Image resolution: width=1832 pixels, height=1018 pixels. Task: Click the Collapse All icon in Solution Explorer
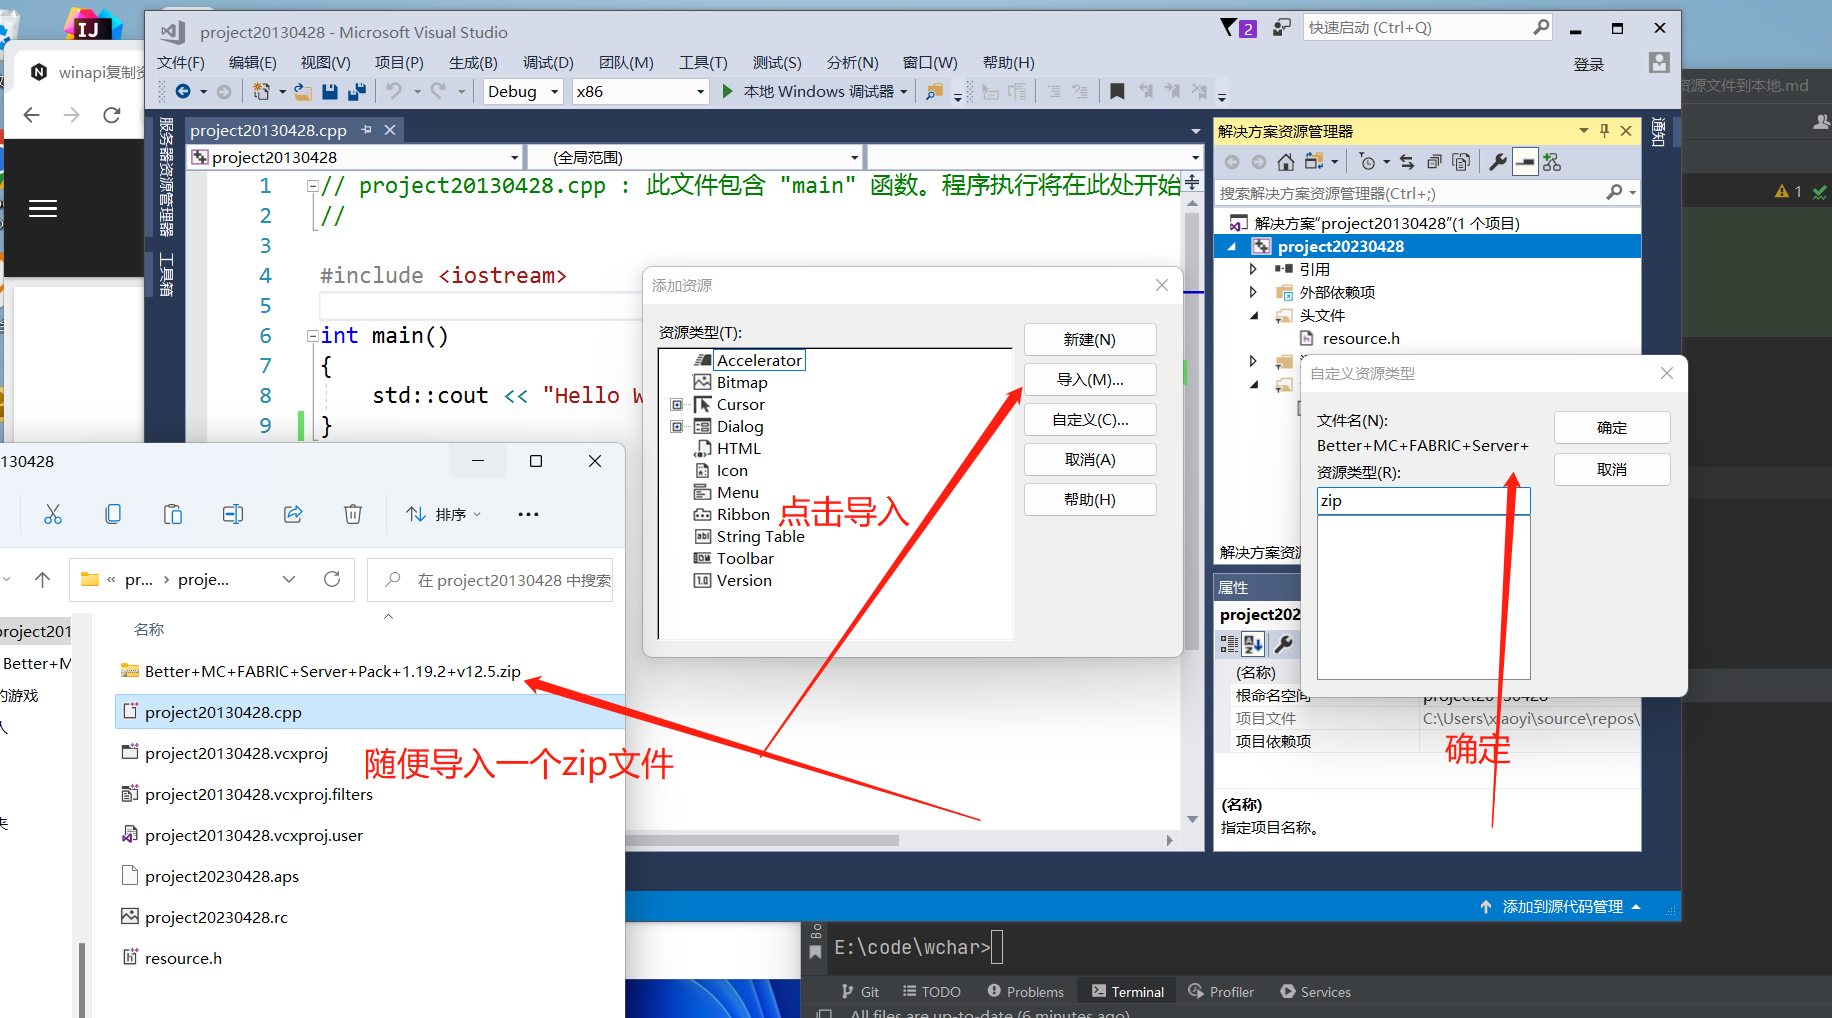tap(1433, 162)
